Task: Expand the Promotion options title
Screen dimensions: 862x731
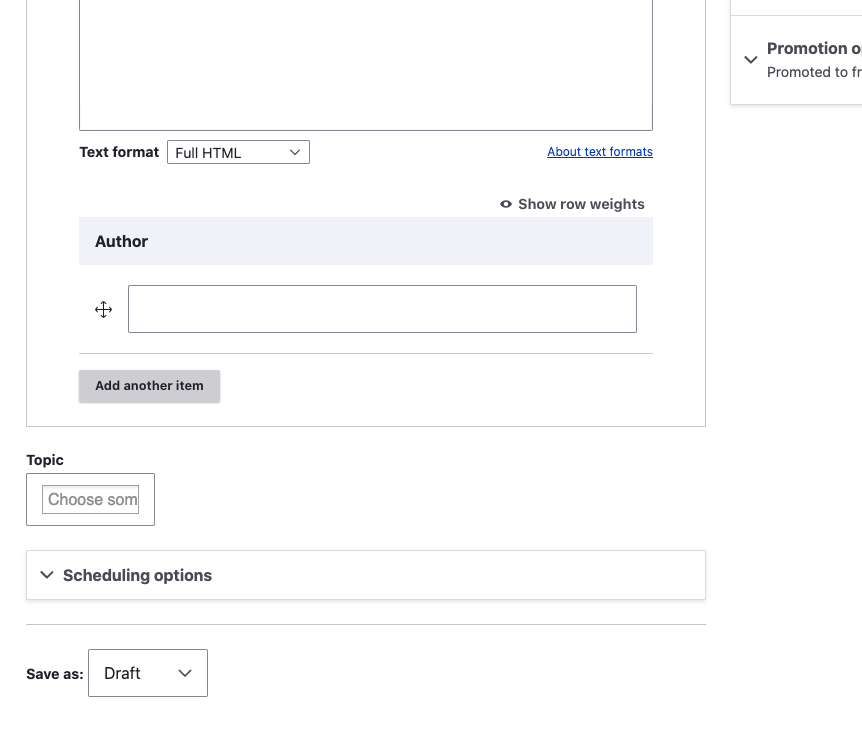Action: [813, 48]
